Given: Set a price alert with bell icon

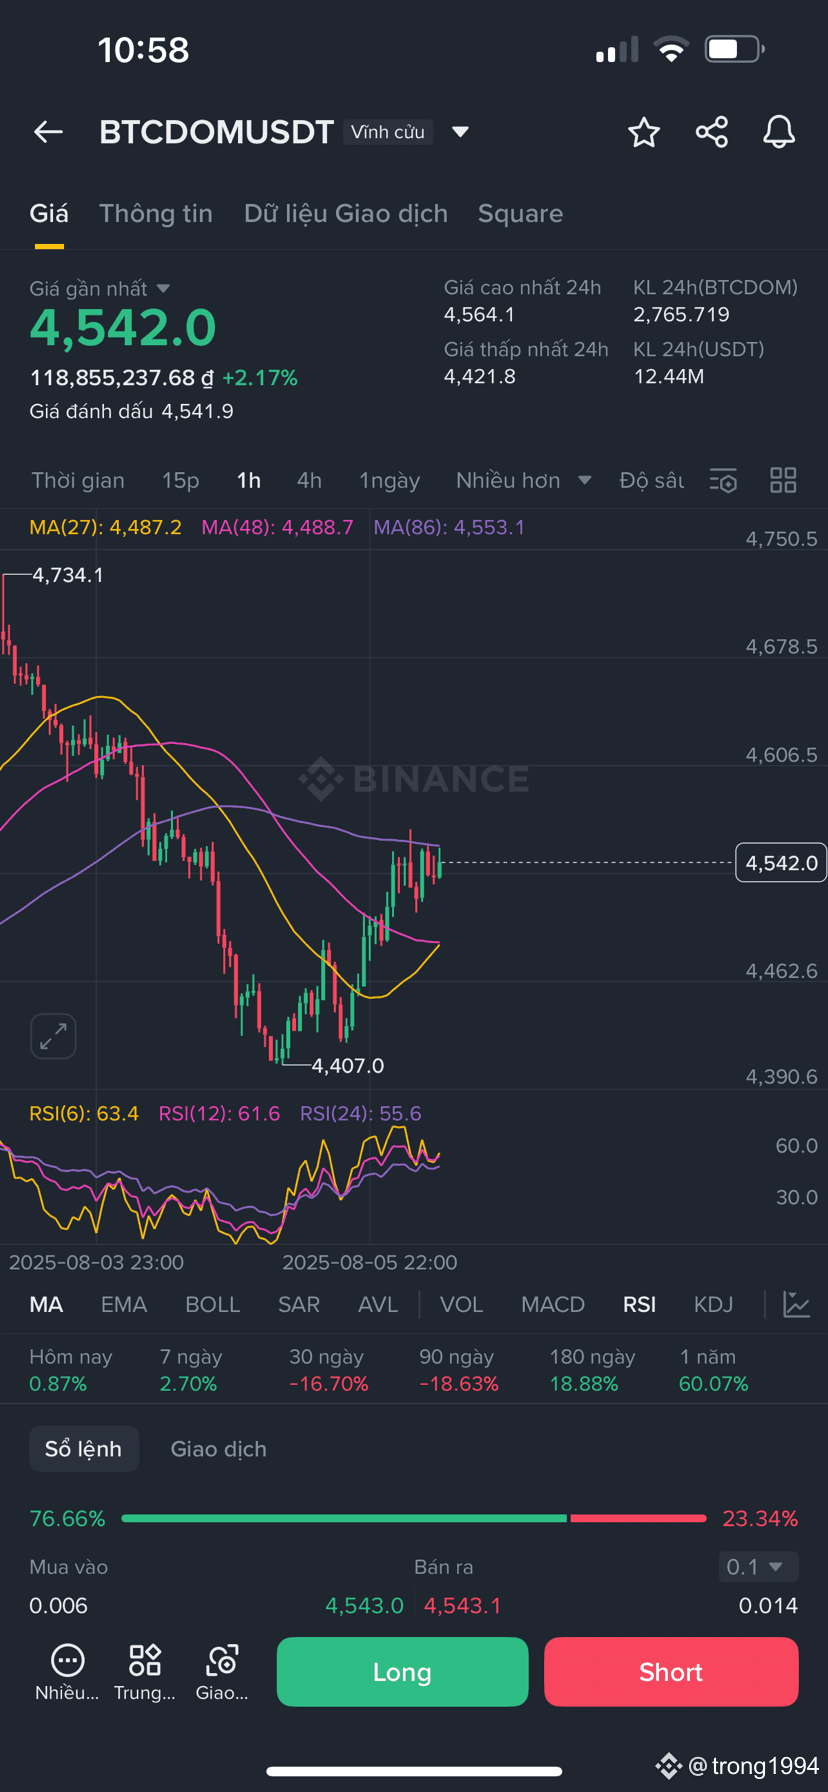Looking at the screenshot, I should tap(779, 132).
